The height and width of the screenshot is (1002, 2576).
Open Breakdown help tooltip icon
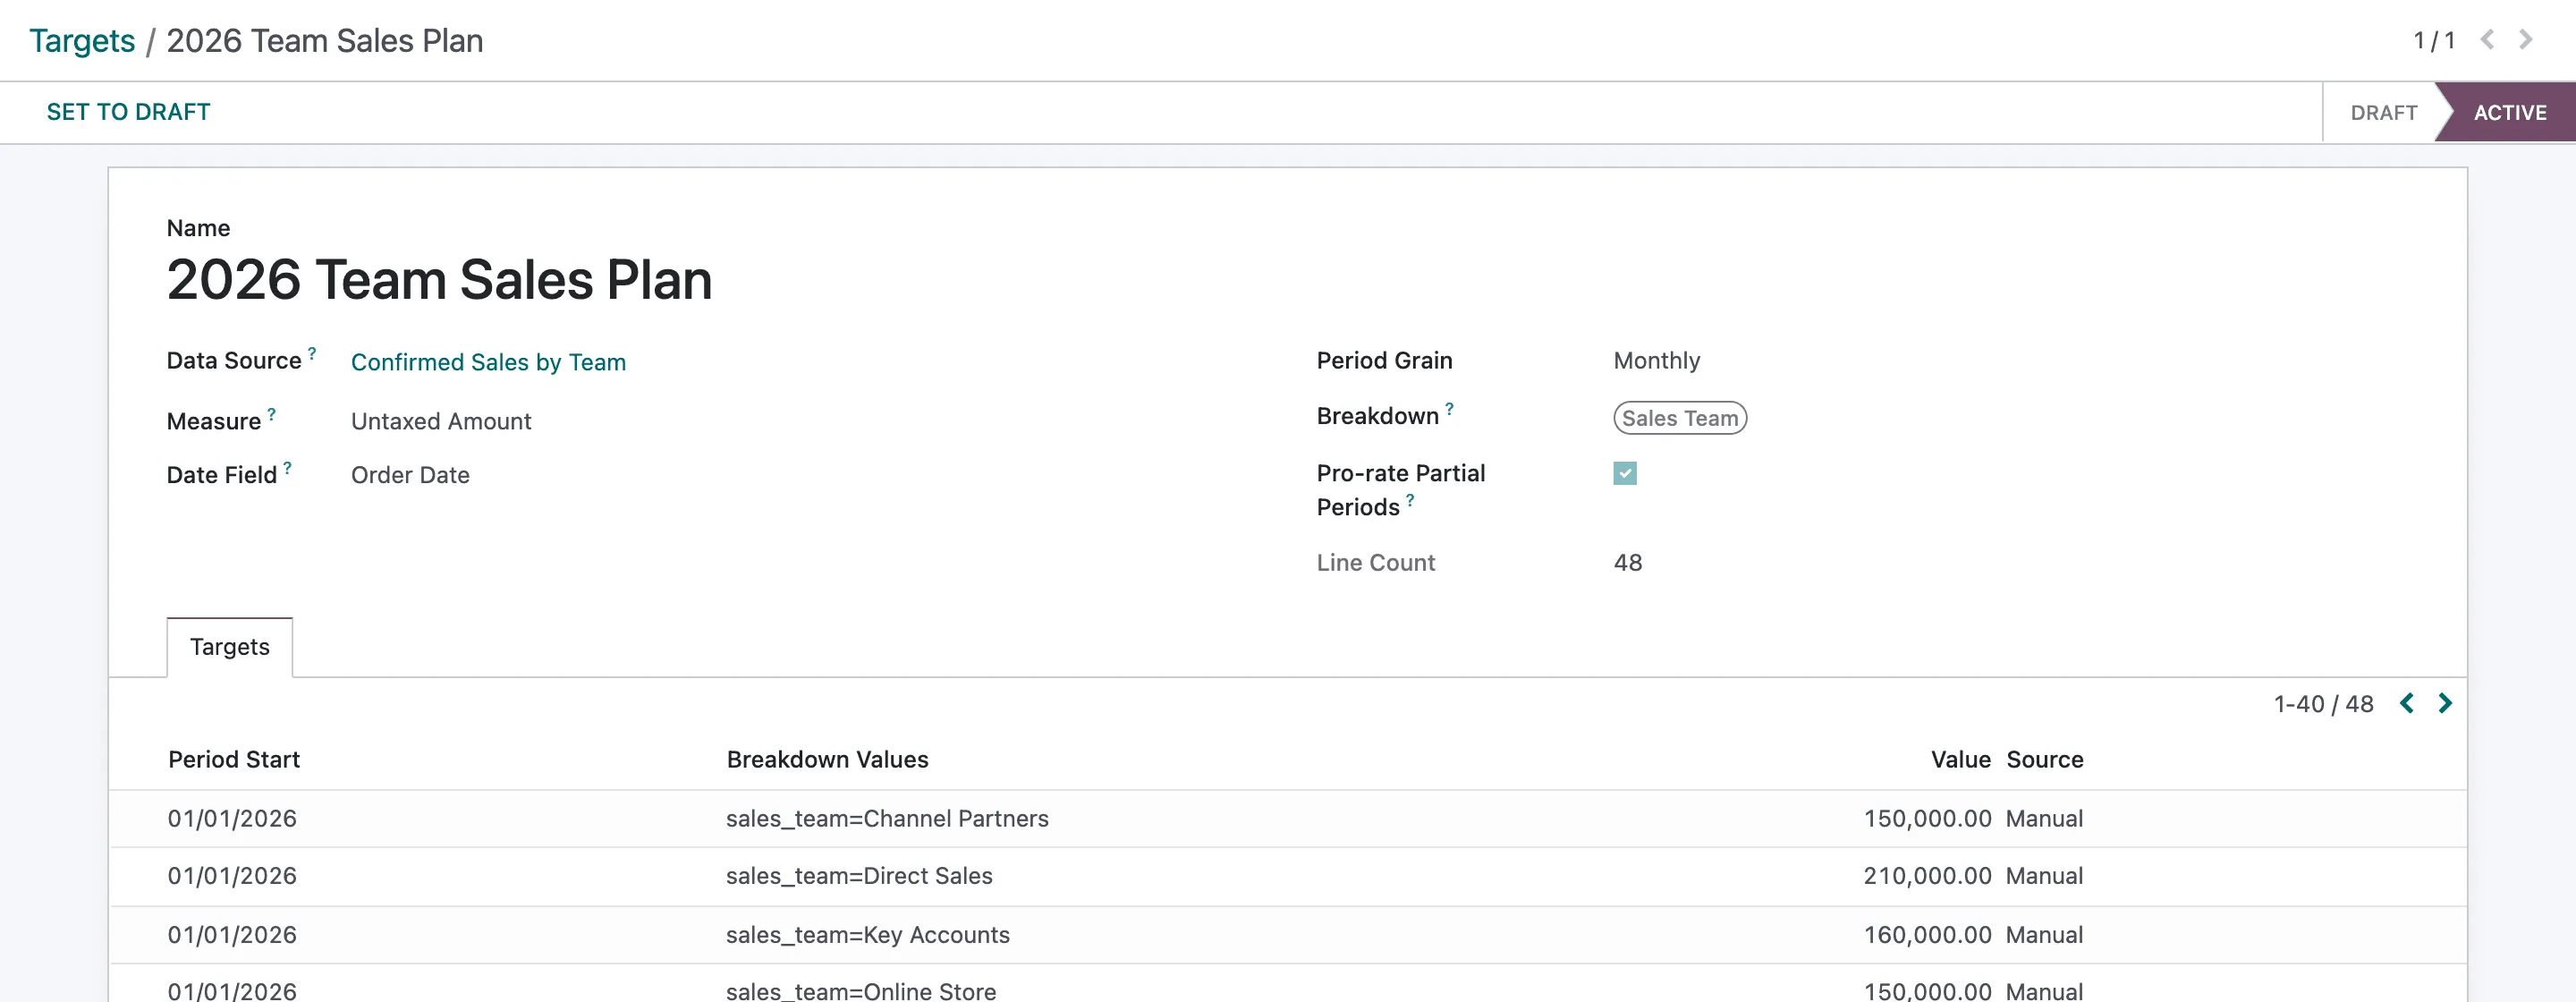[x=1449, y=408]
